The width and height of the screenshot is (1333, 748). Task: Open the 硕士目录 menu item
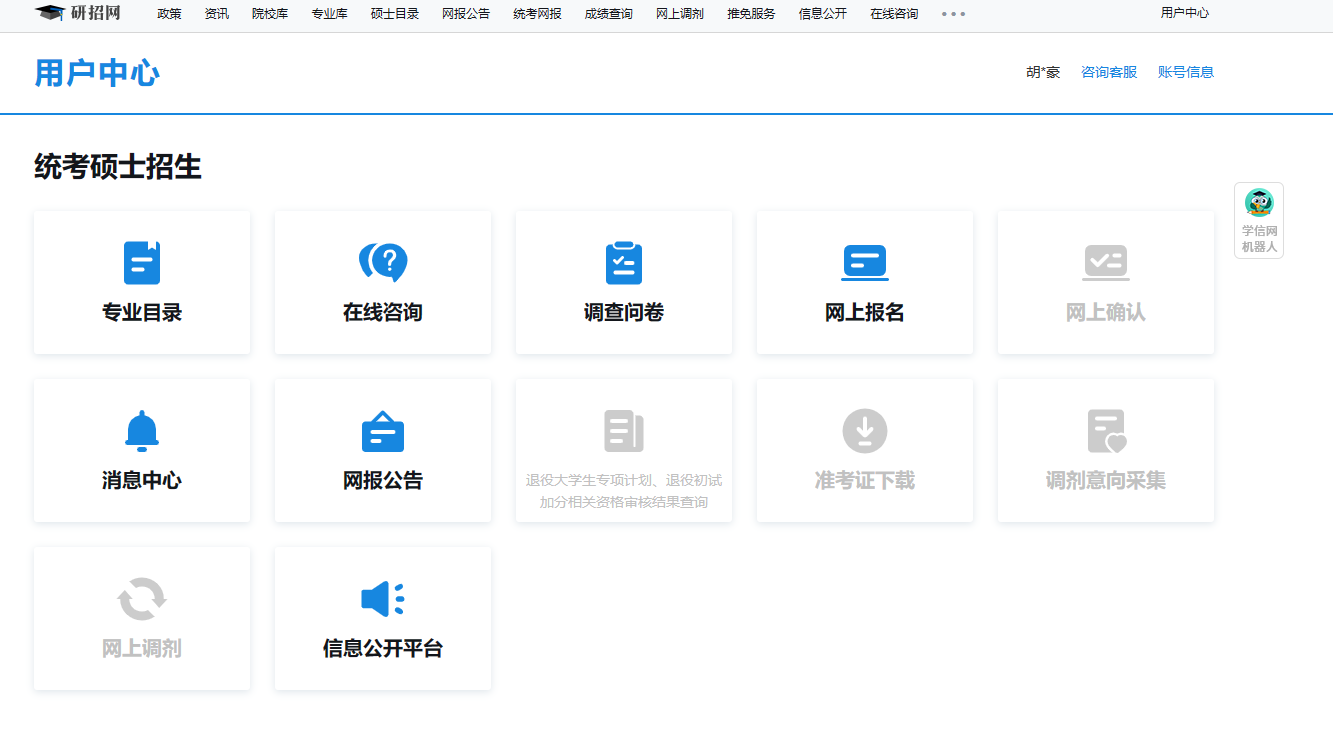(x=394, y=14)
